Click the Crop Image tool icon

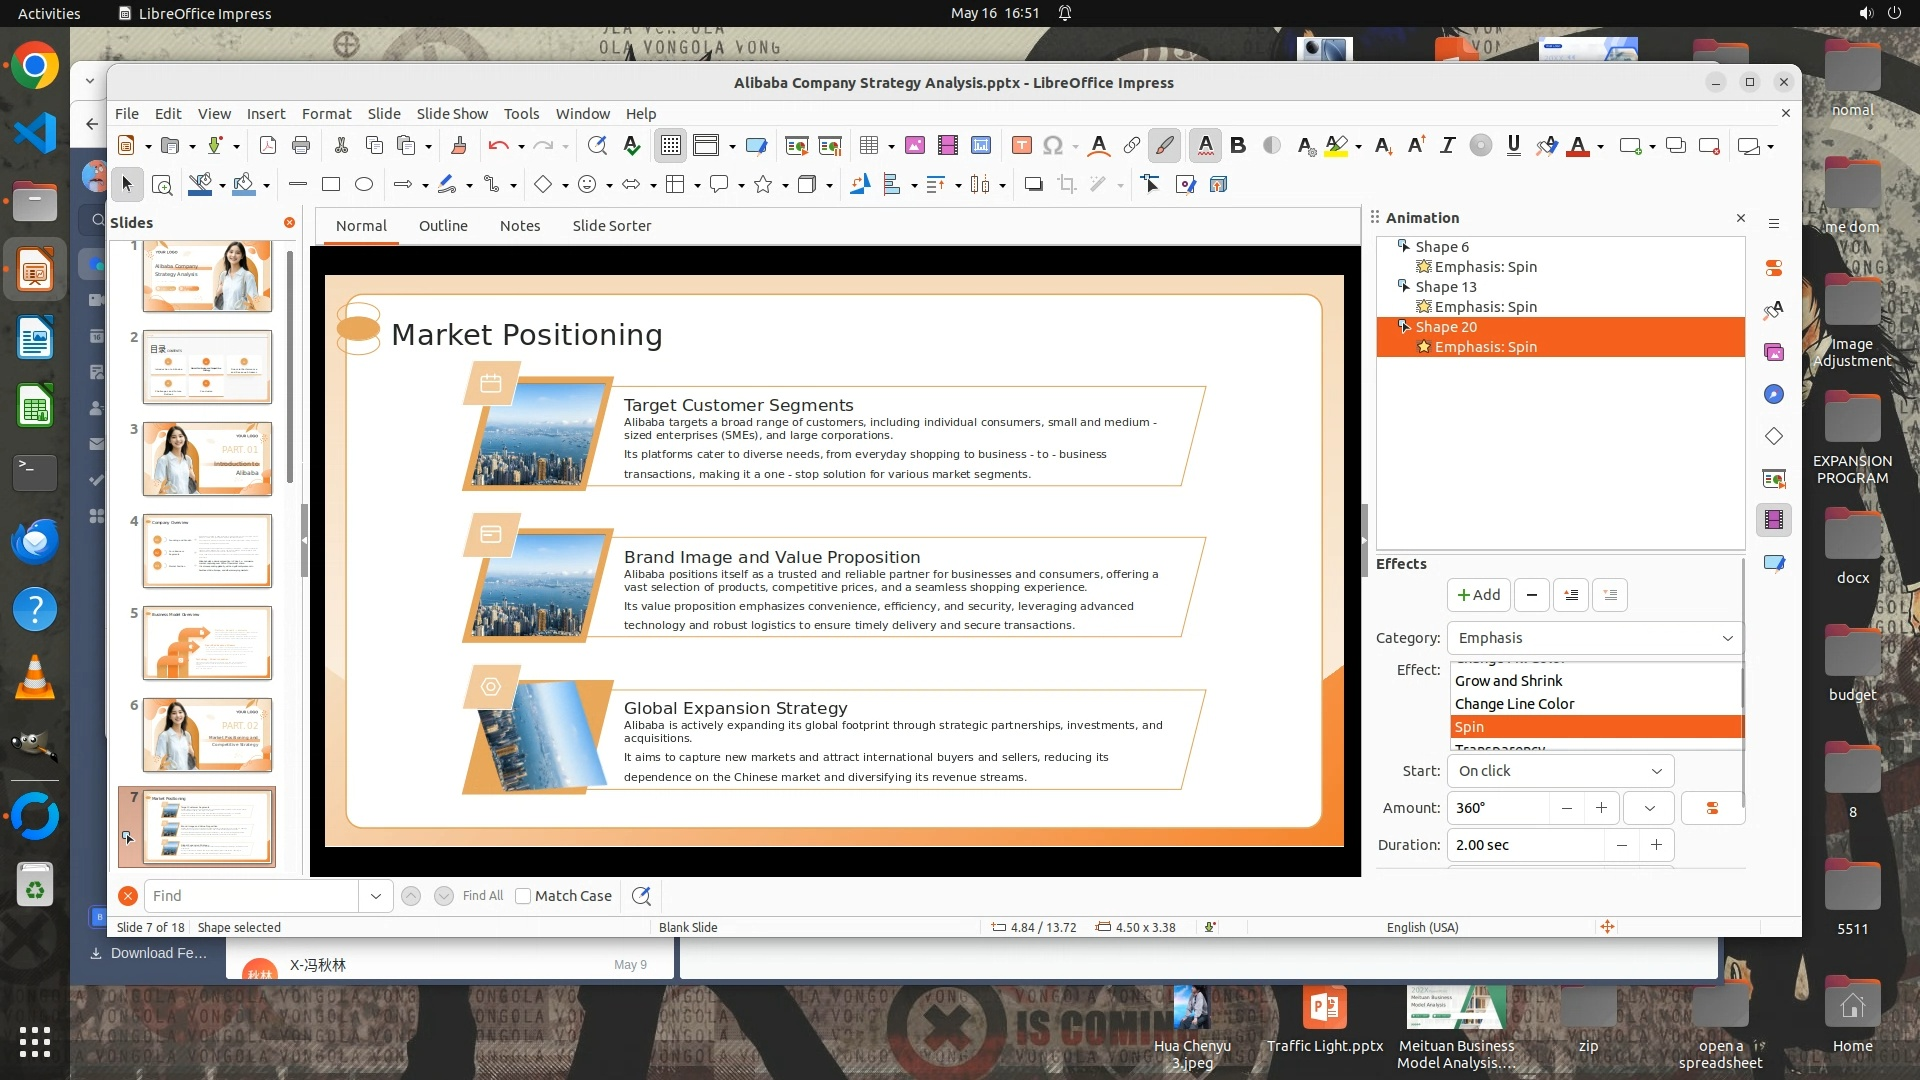[x=1067, y=184]
